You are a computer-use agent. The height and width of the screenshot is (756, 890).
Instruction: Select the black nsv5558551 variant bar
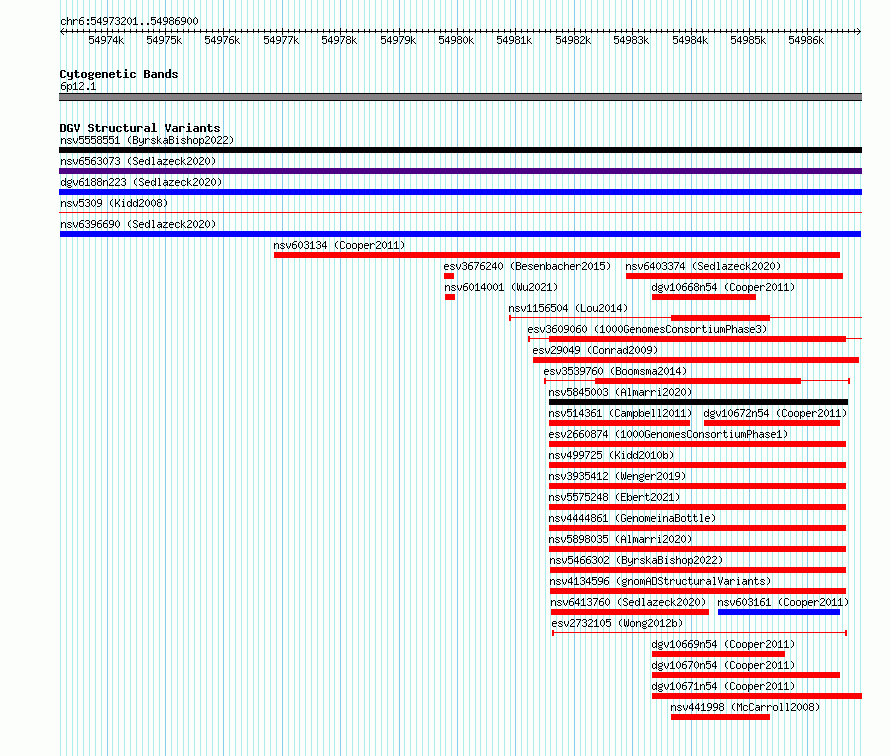(x=460, y=150)
